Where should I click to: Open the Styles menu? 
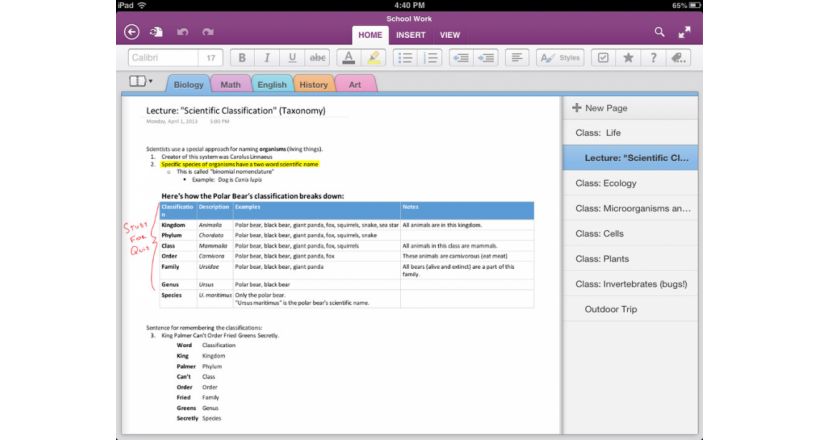click(560, 58)
